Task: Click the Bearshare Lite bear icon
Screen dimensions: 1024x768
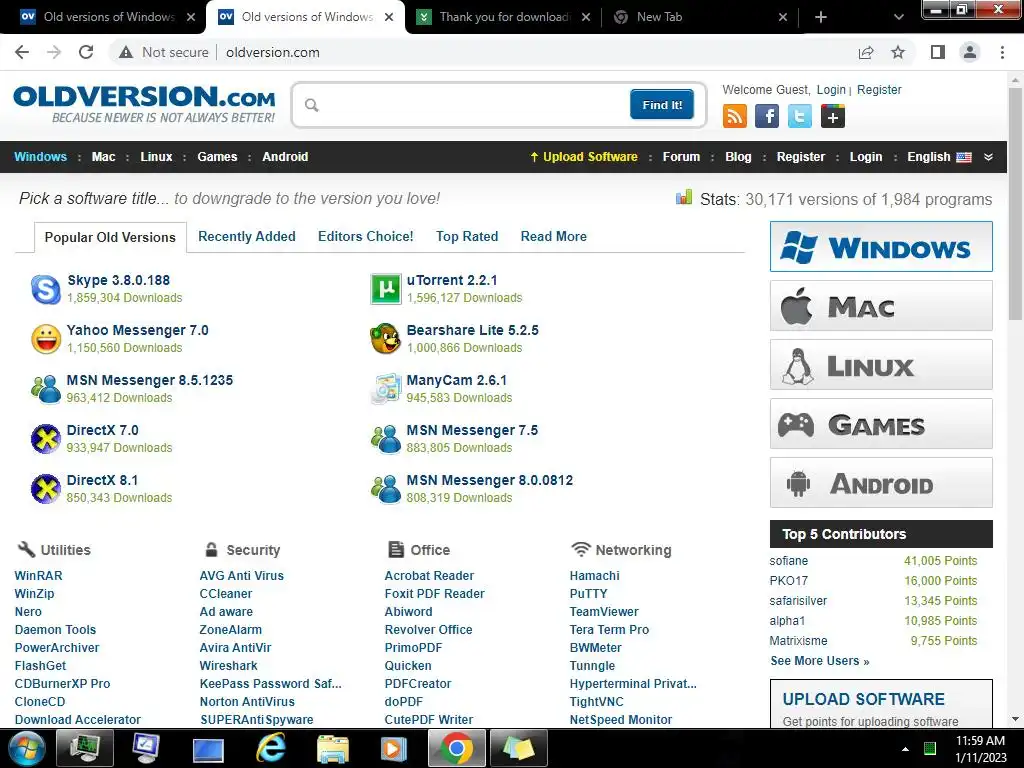Action: point(386,339)
